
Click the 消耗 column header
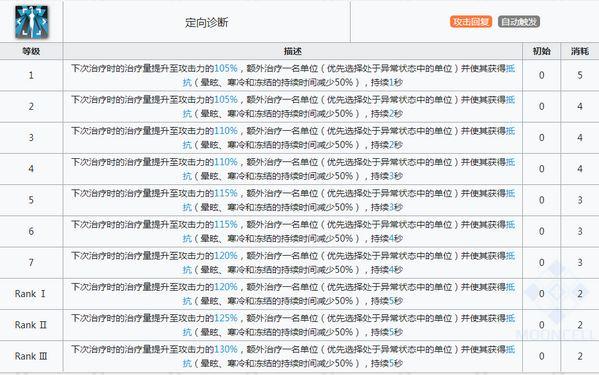pyautogui.click(x=580, y=51)
